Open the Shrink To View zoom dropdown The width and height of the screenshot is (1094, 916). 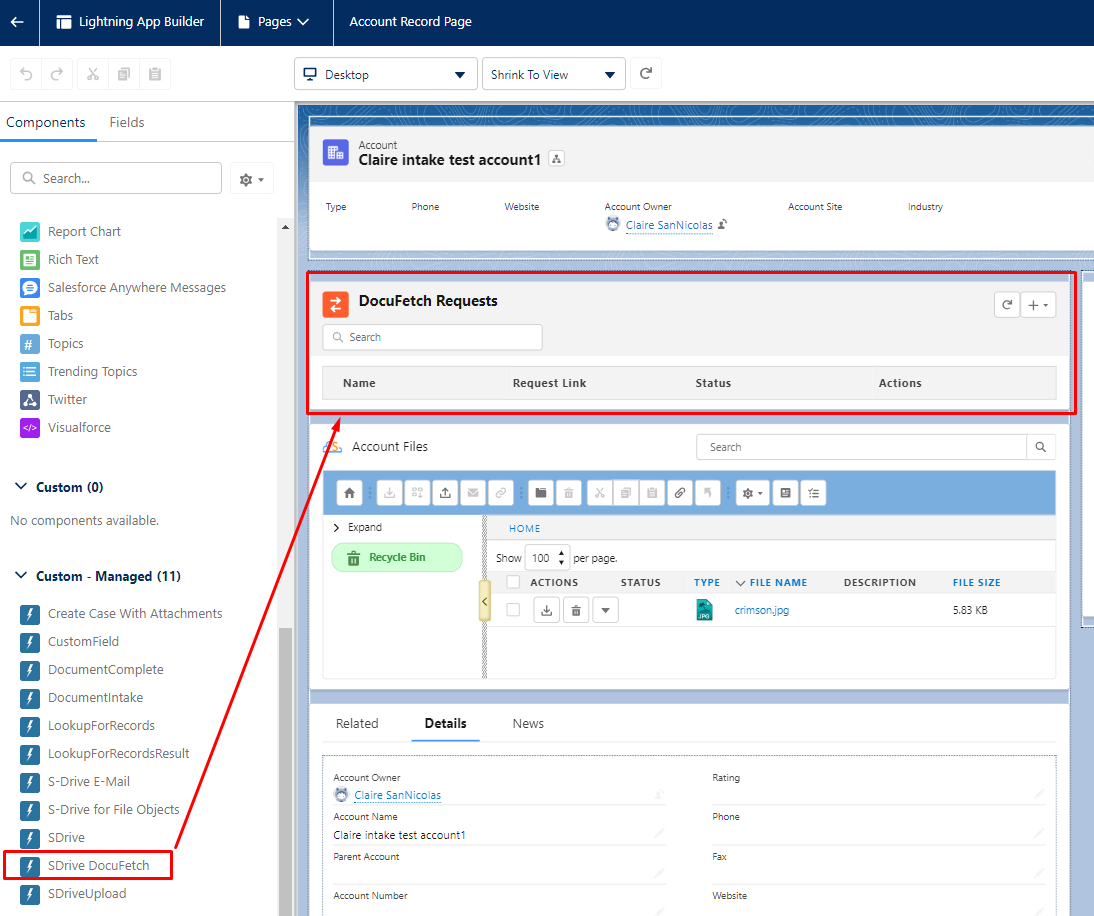point(553,74)
